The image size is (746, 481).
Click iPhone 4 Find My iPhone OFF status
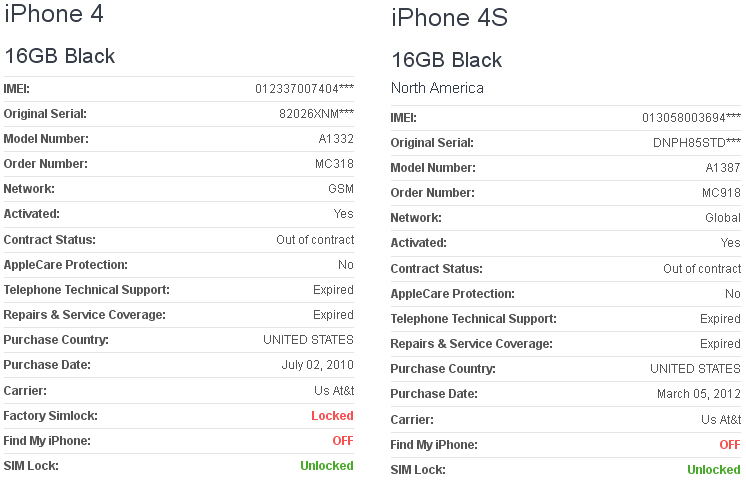[343, 441]
